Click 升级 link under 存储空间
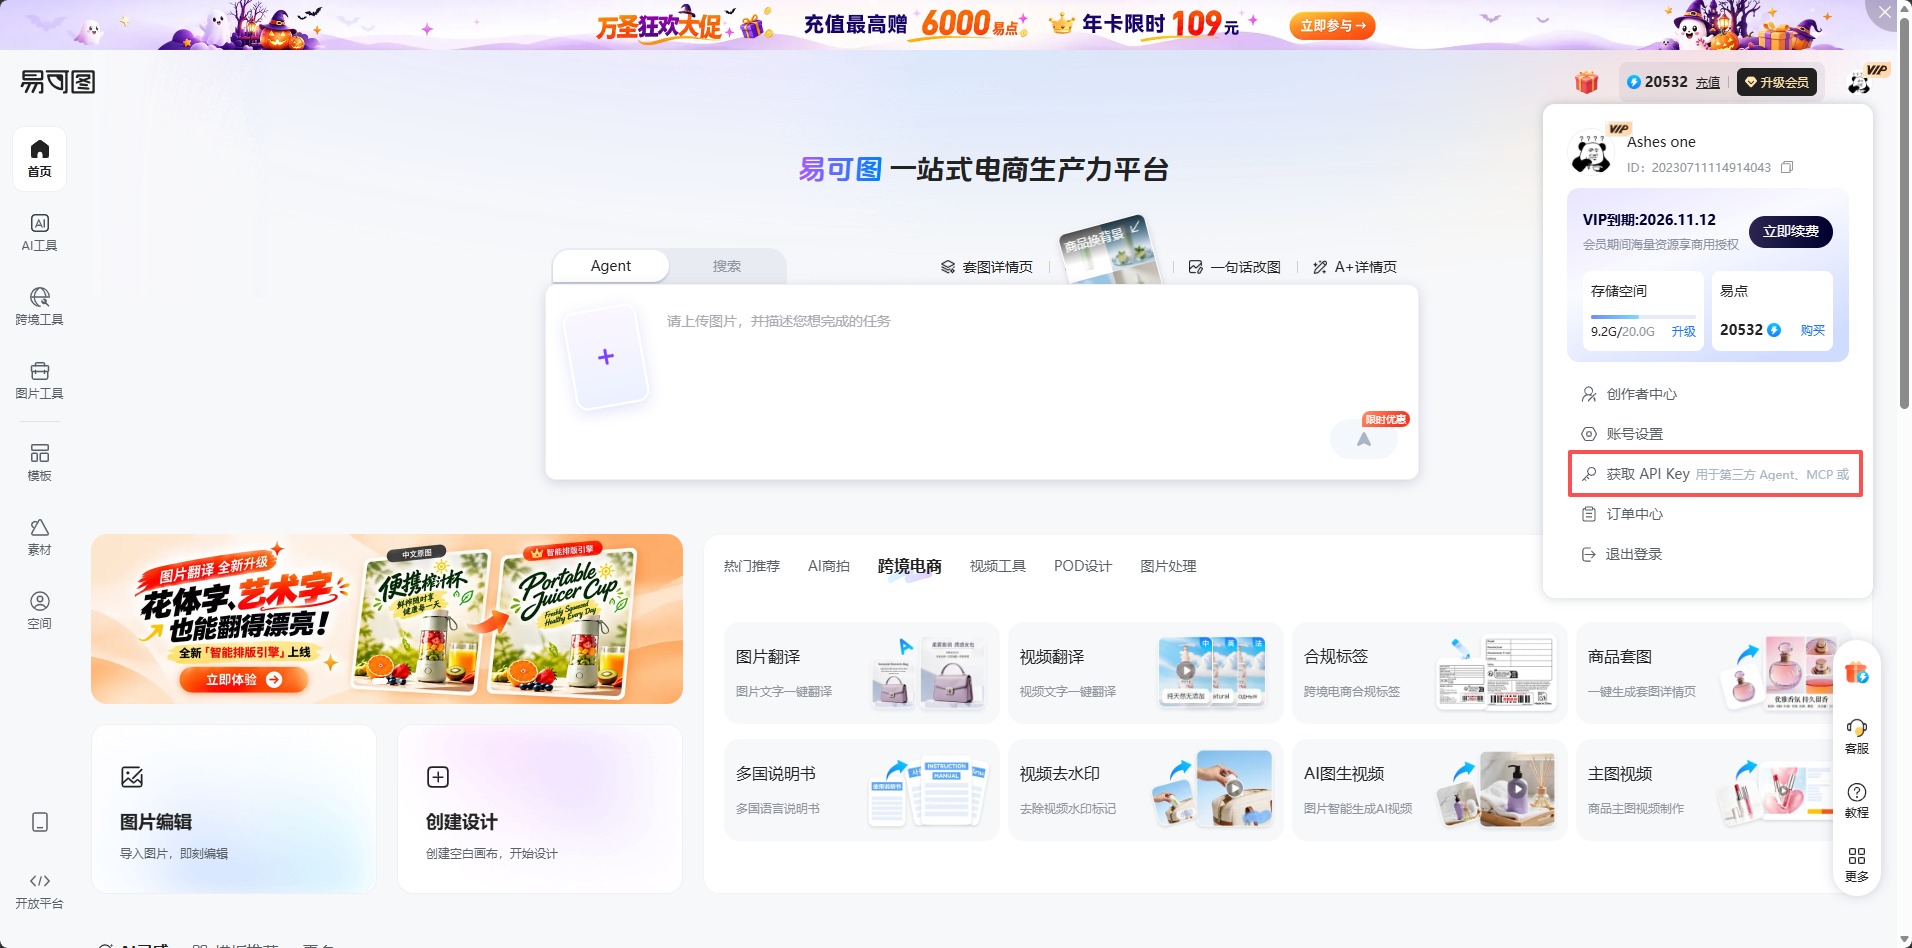 [x=1684, y=331]
